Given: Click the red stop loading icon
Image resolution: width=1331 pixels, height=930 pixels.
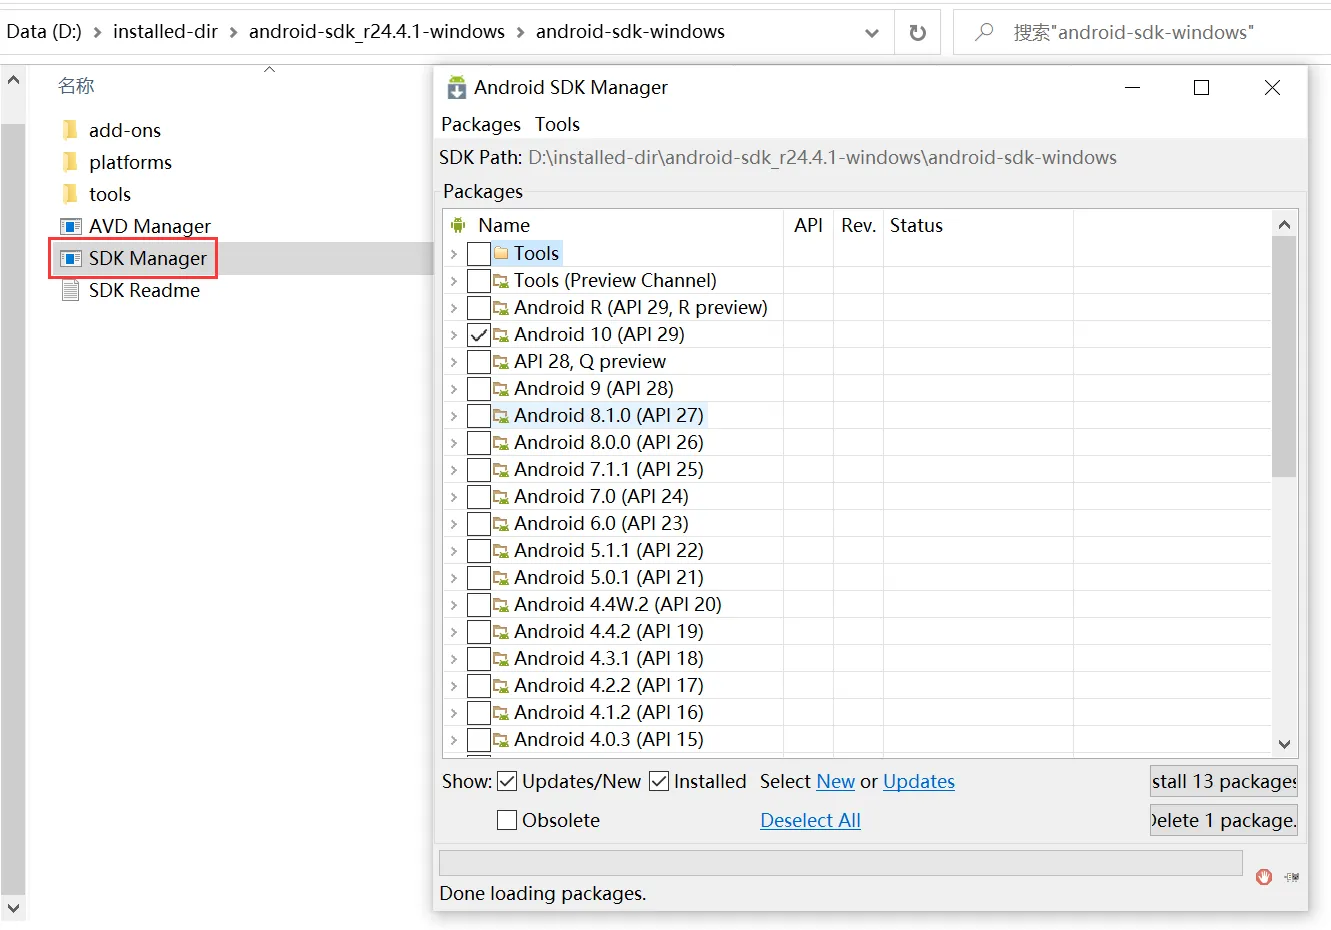Looking at the screenshot, I should pos(1264,876).
